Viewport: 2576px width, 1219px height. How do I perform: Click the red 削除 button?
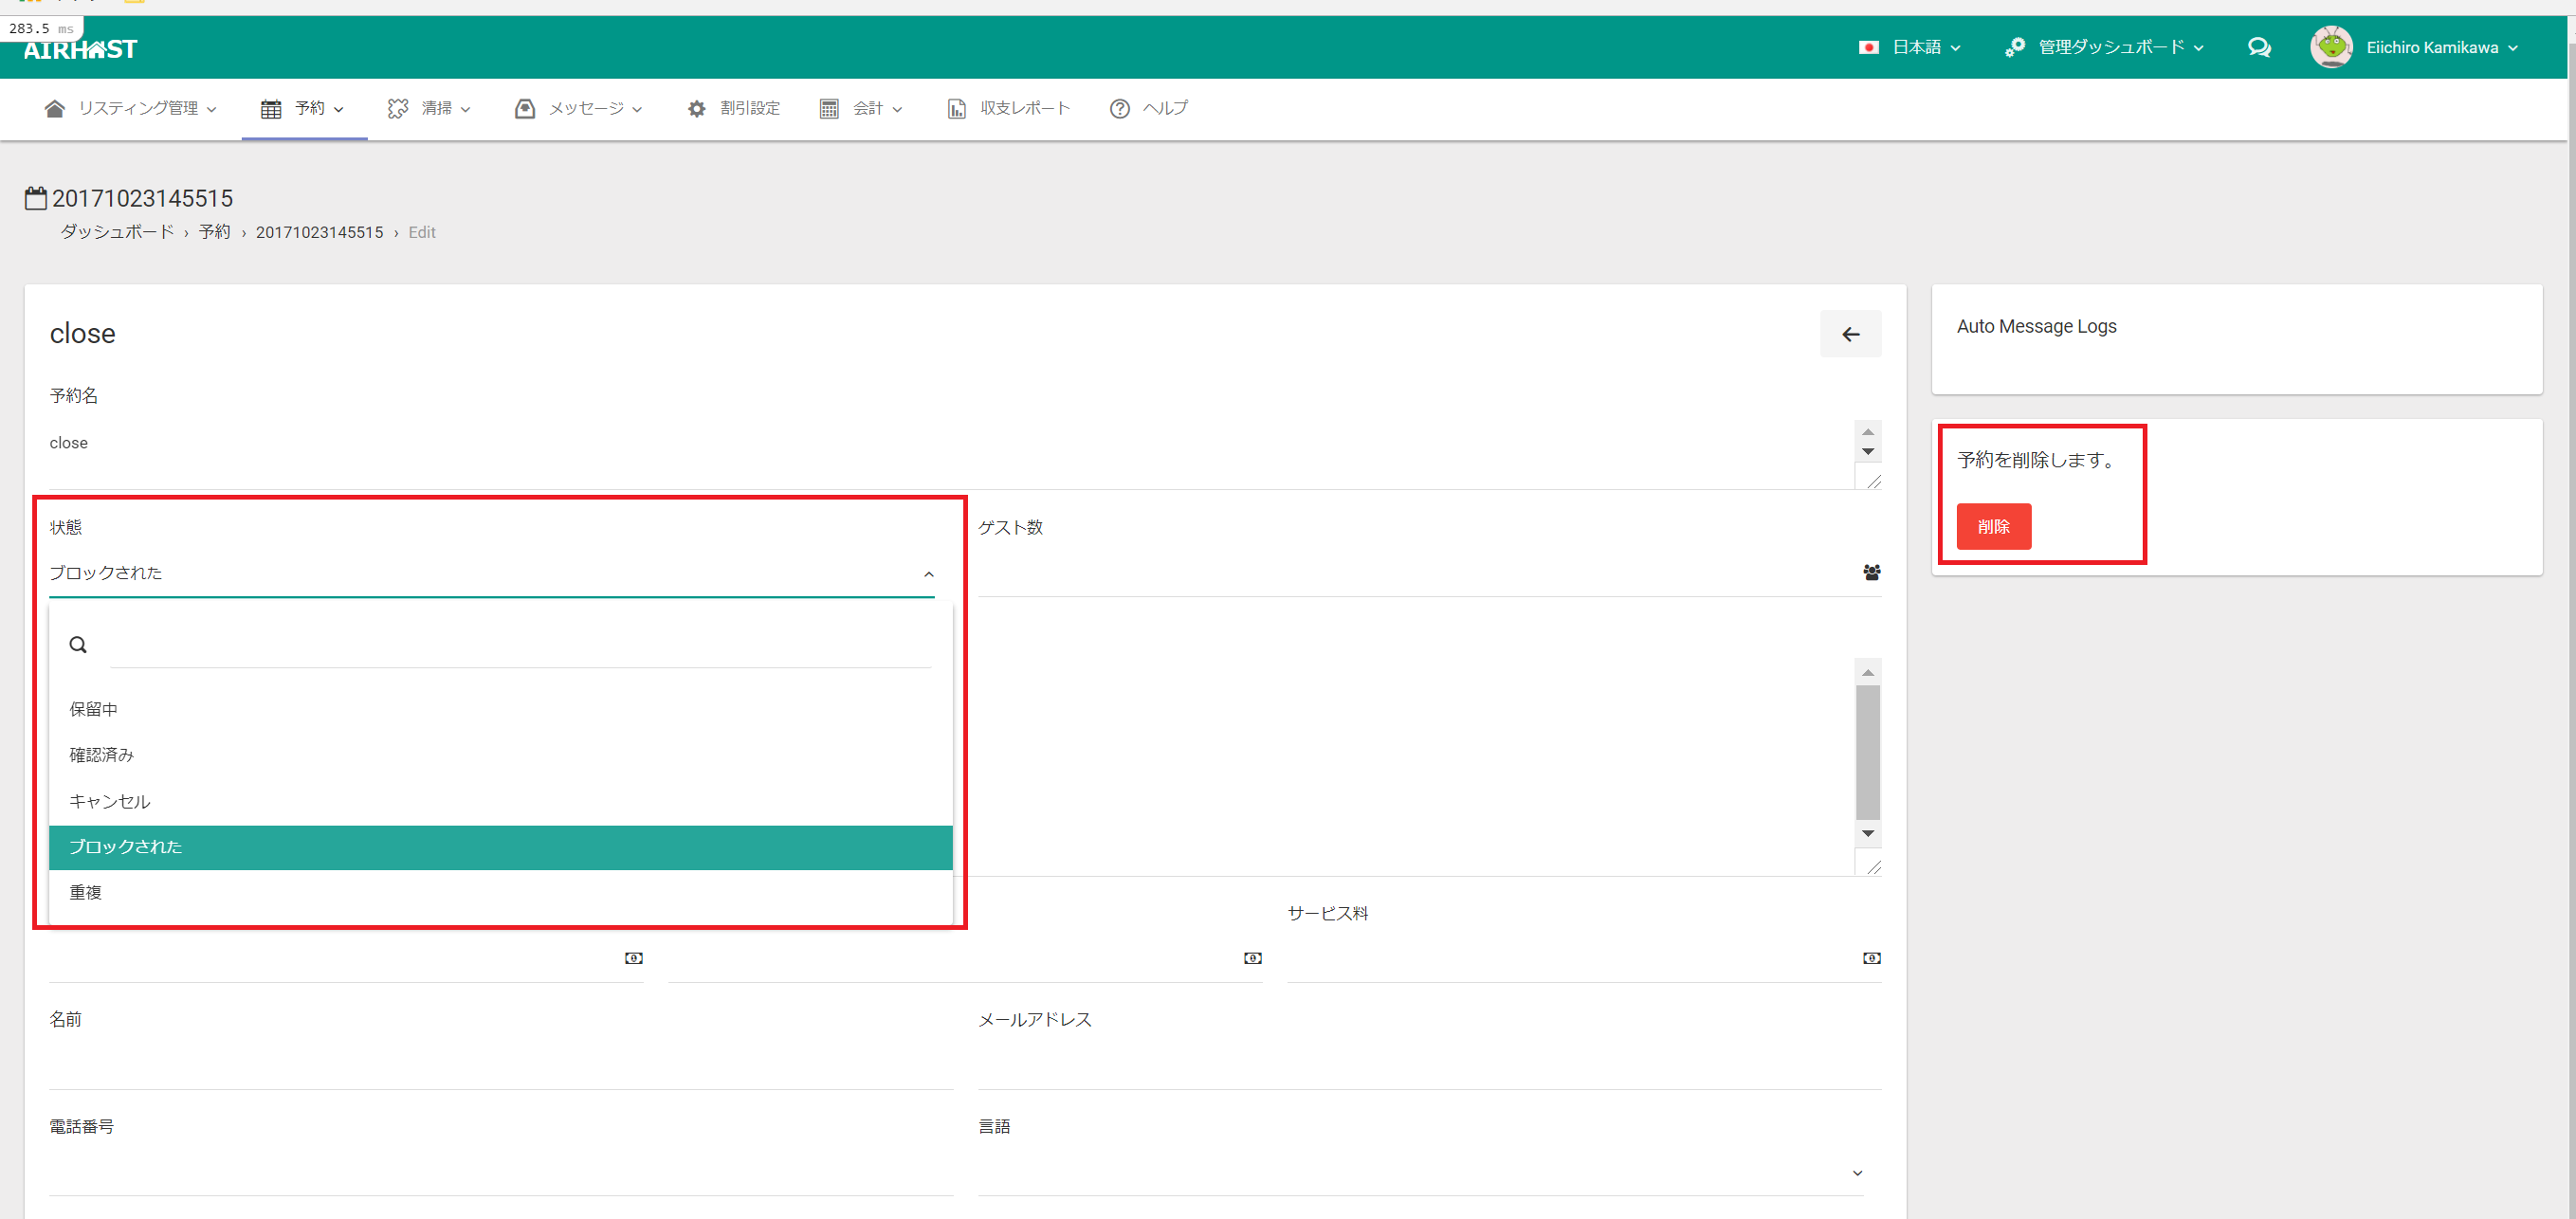(1993, 526)
